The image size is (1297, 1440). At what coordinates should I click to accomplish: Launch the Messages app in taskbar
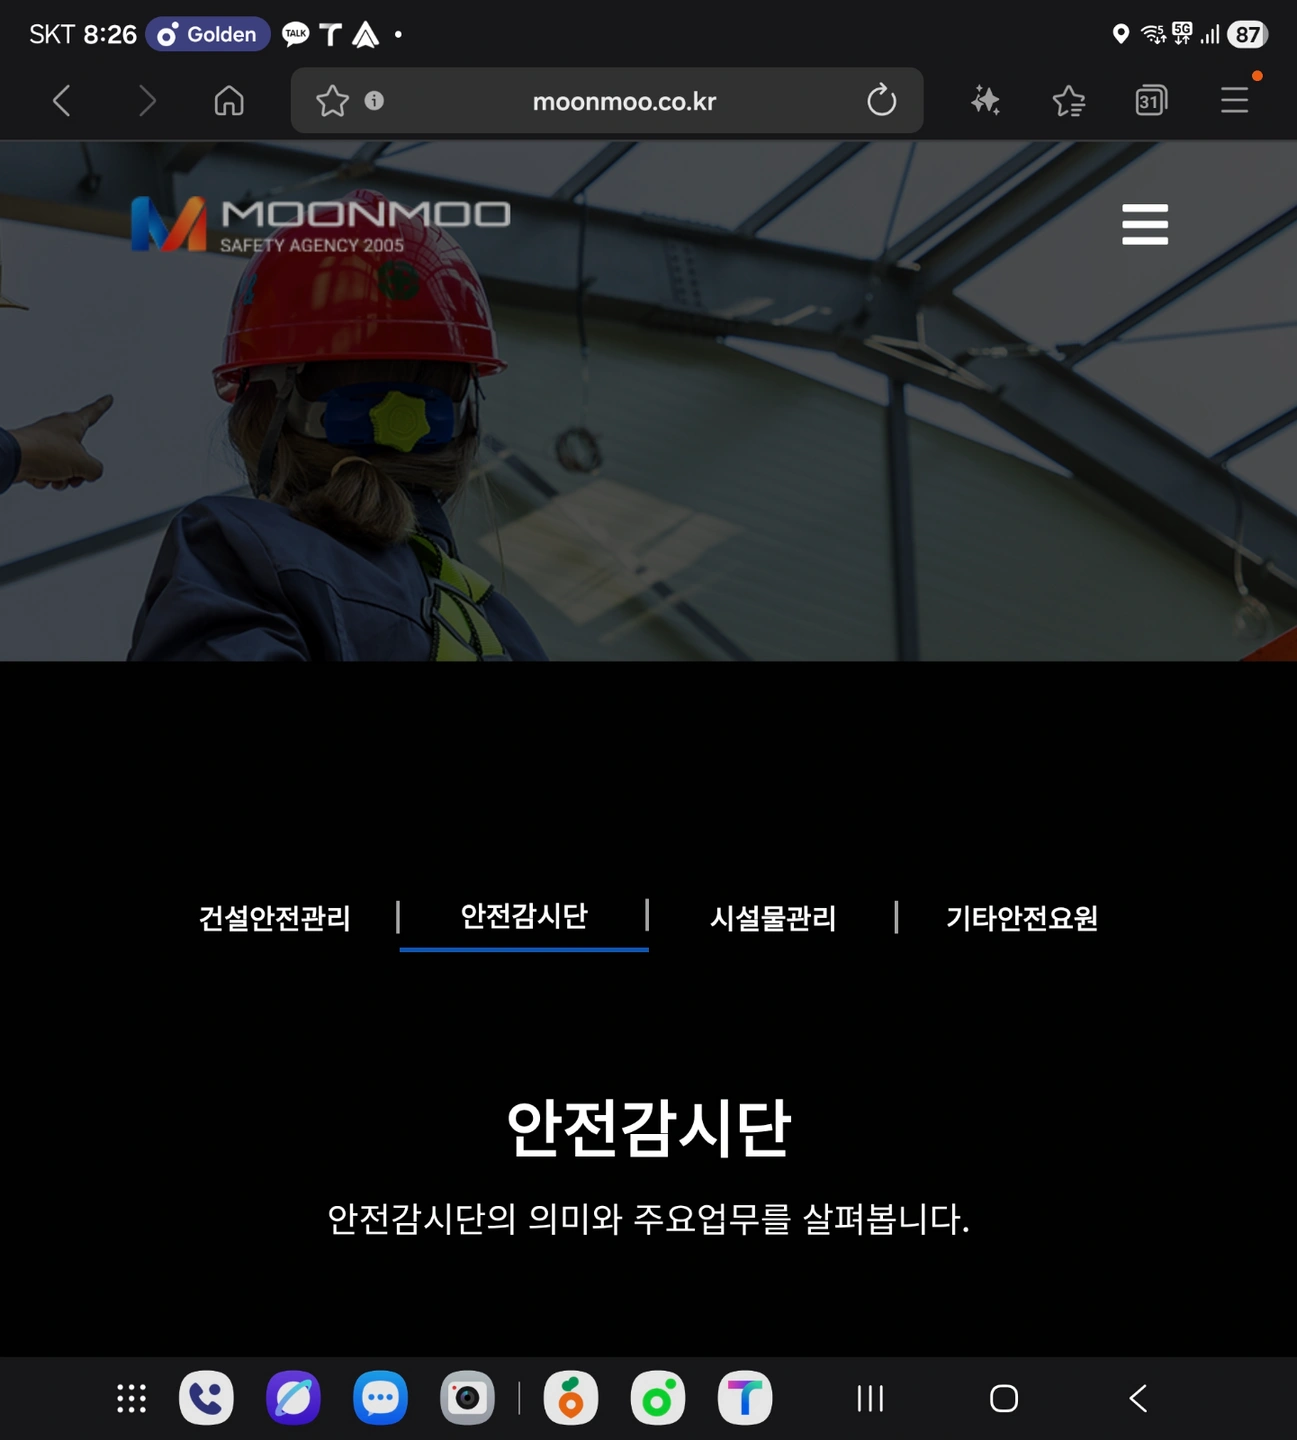[x=380, y=1398]
